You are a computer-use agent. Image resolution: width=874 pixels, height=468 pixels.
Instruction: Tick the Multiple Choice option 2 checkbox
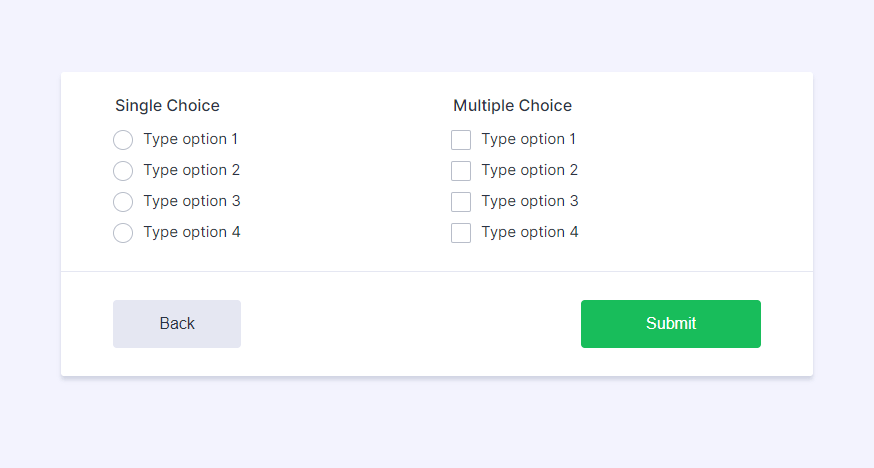tap(461, 171)
